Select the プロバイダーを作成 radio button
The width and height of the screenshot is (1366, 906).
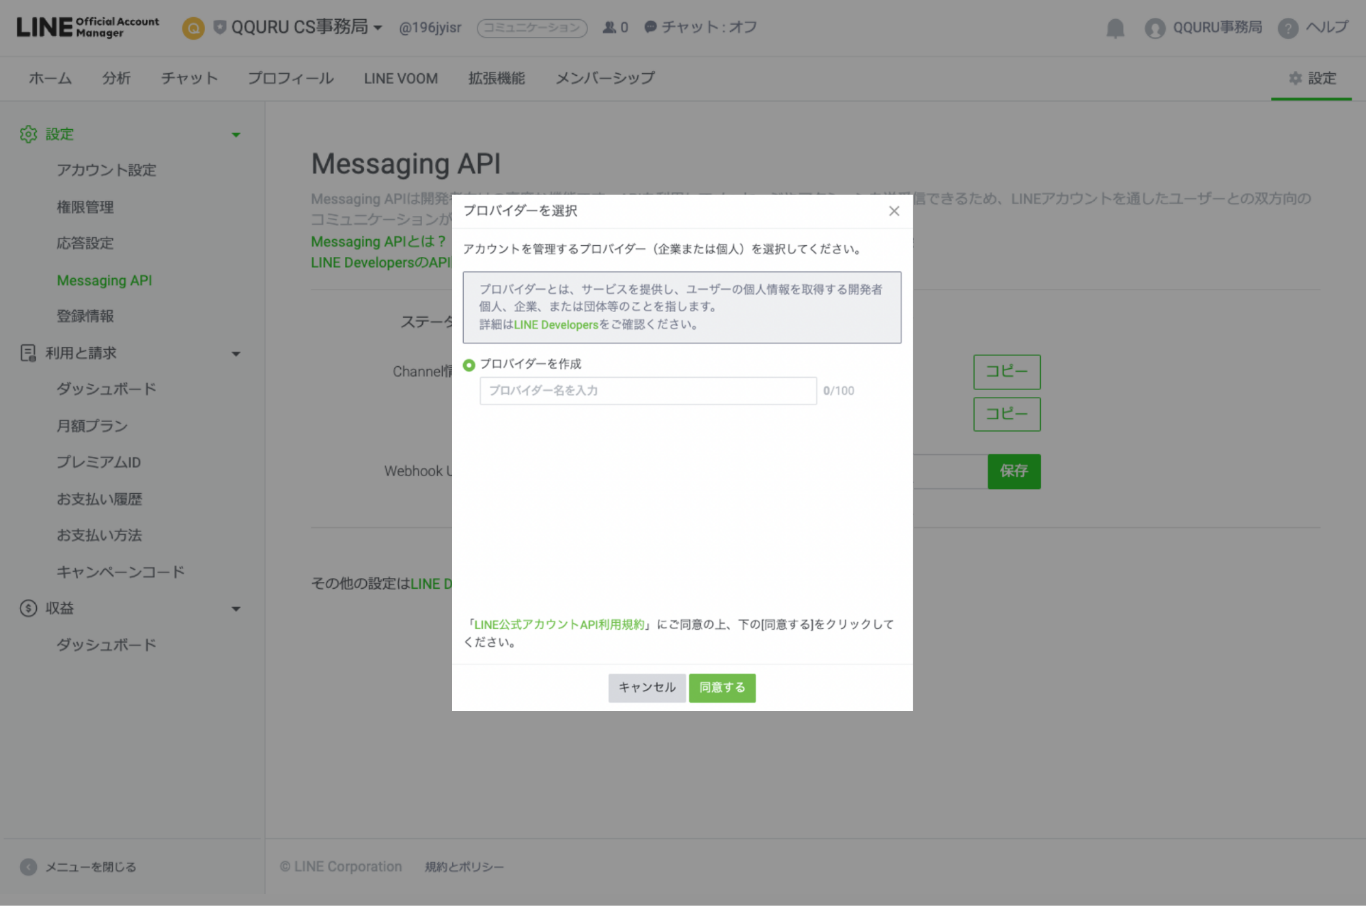(x=469, y=365)
